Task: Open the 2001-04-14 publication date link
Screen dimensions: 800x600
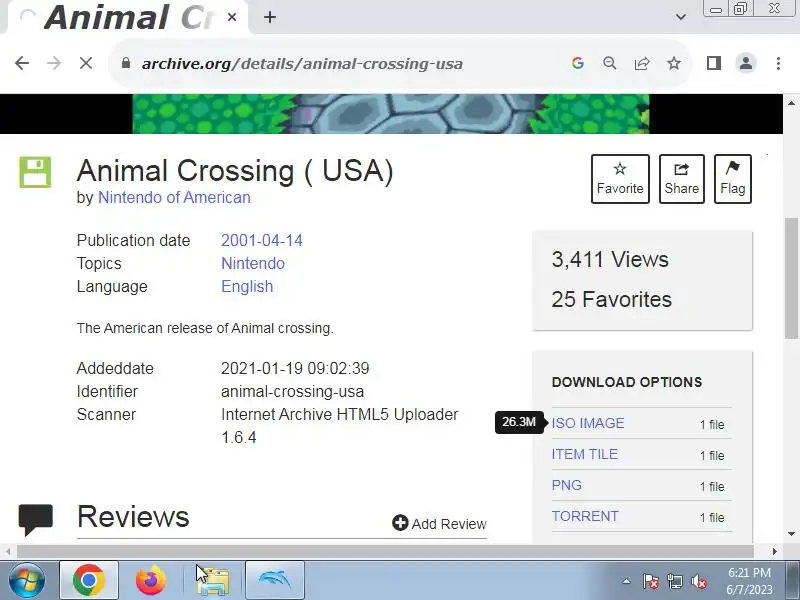Action: 262,240
